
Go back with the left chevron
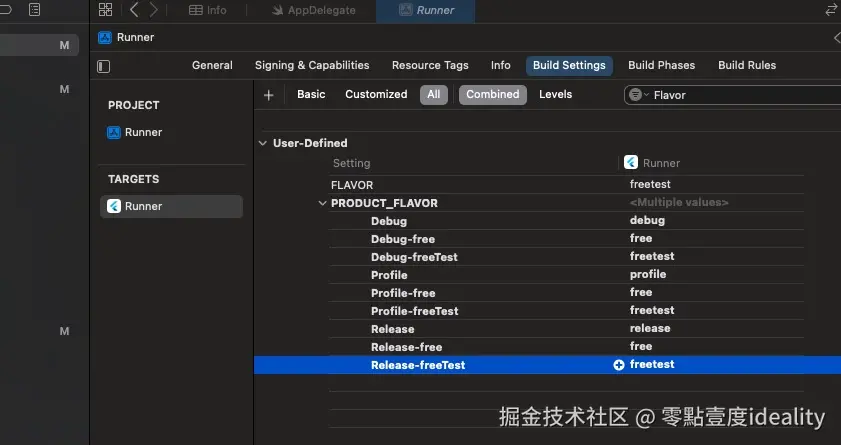coord(134,10)
